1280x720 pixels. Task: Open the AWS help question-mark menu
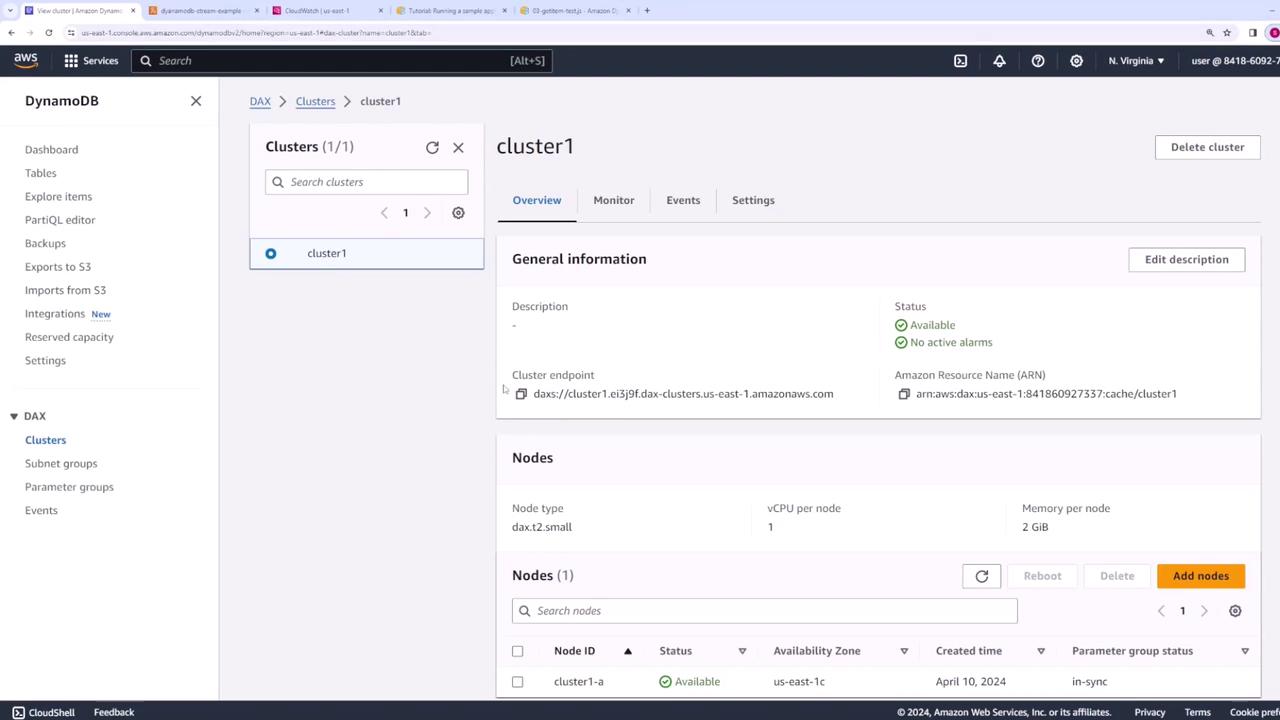coord(1038,61)
